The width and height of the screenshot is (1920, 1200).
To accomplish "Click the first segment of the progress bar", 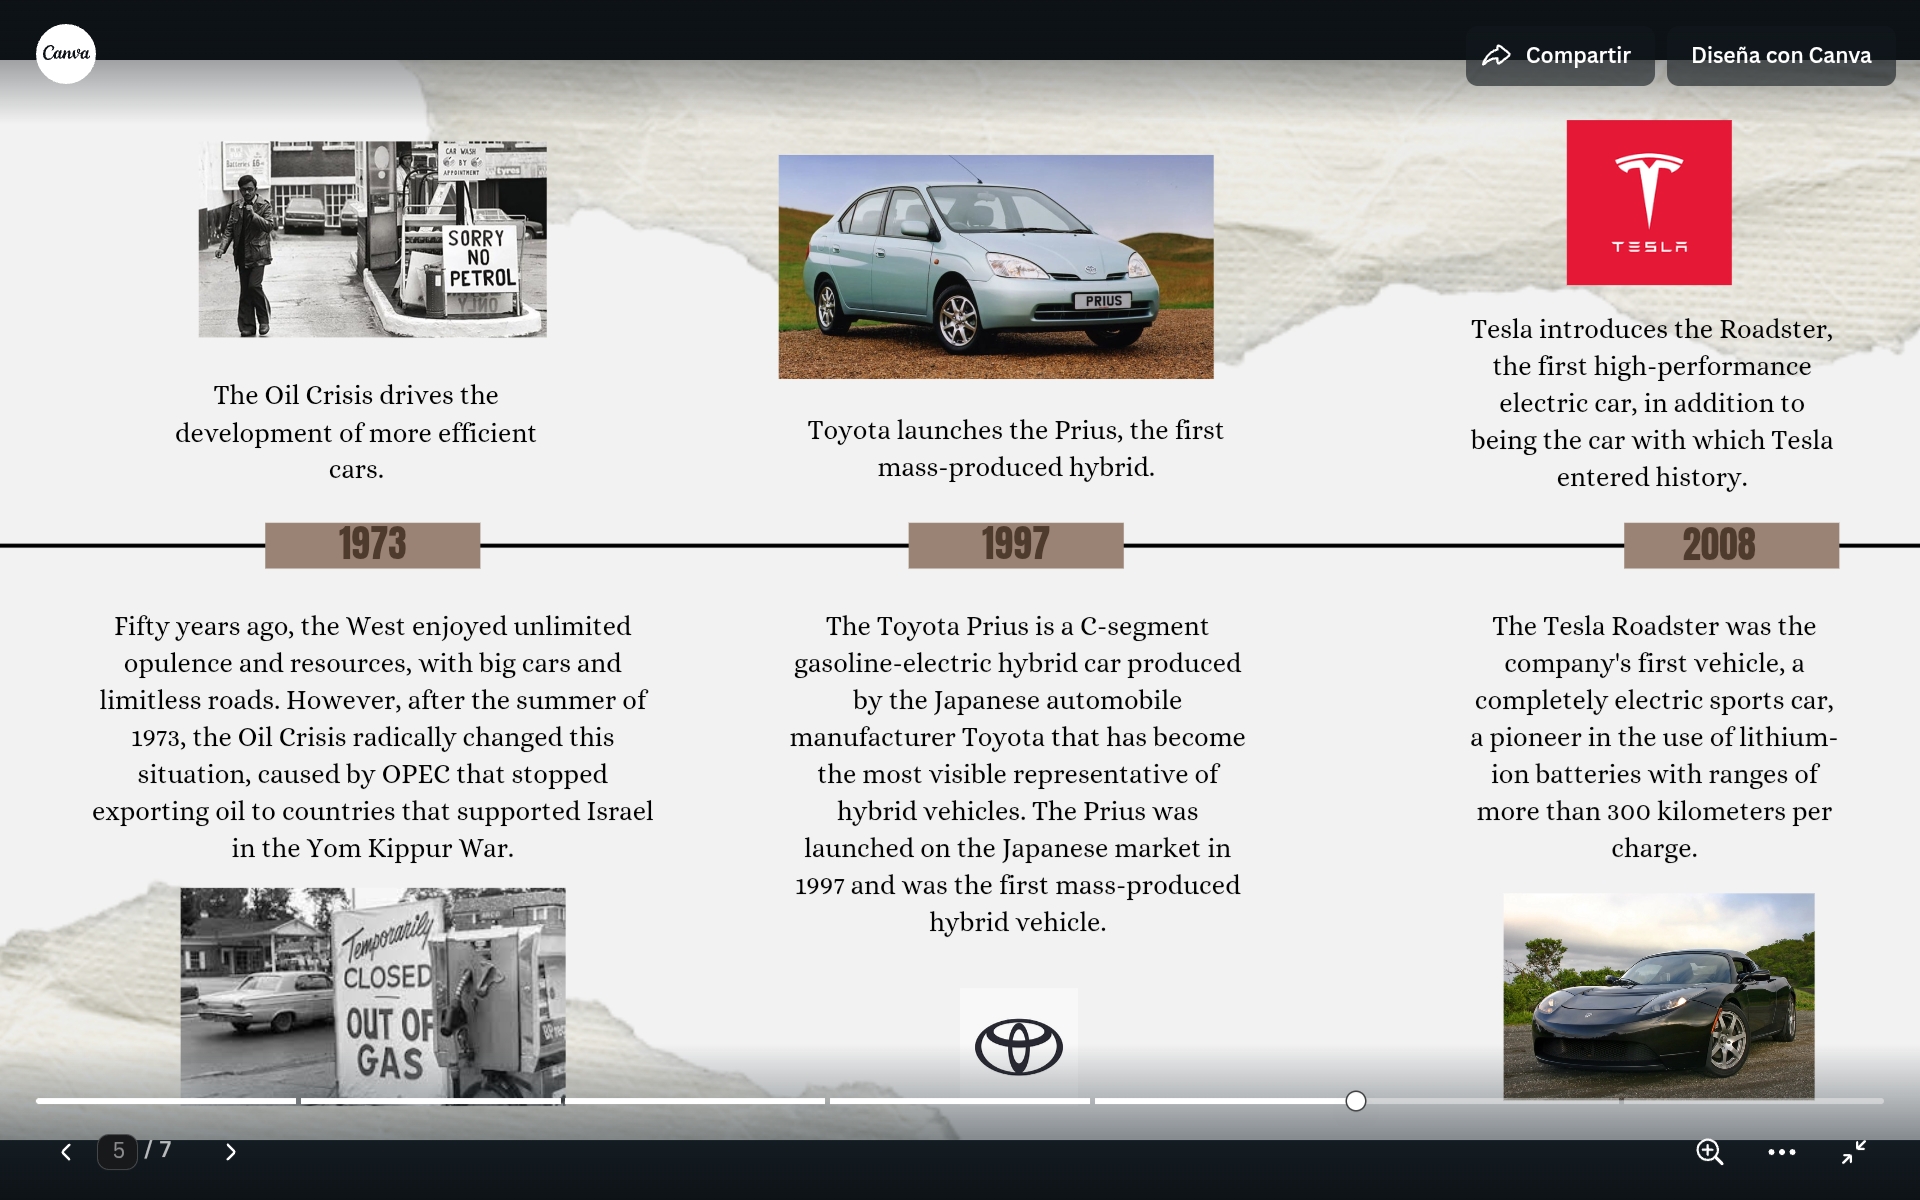I will tap(166, 1101).
